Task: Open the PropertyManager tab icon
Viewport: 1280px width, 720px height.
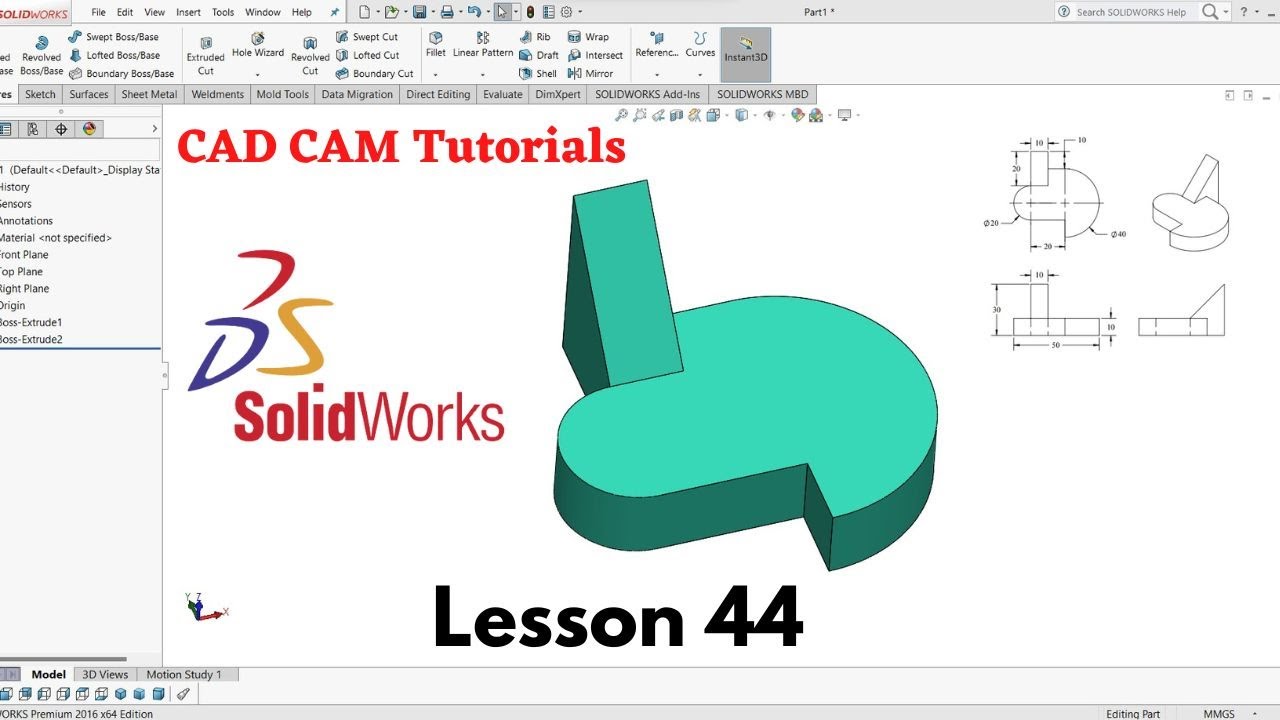Action: [x=6, y=129]
